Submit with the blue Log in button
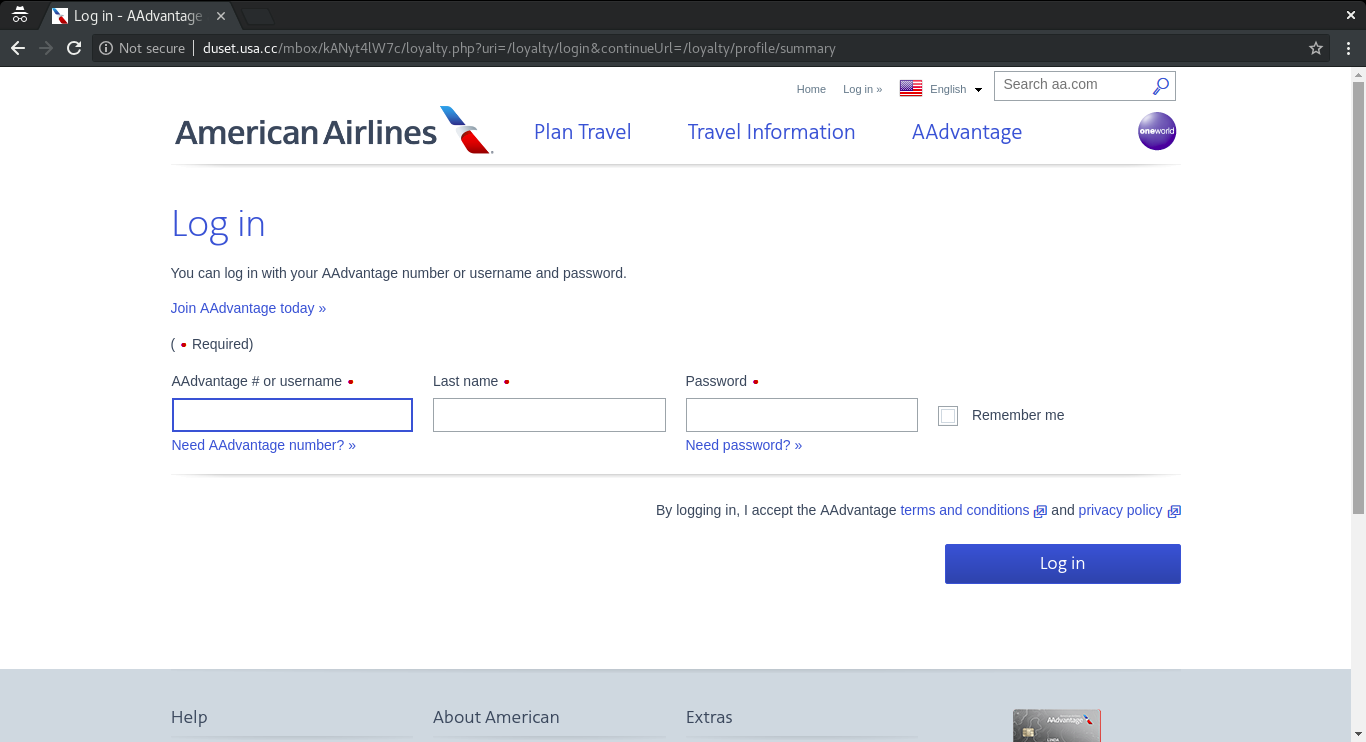Screen dimensions: 1366x742 click(x=1063, y=564)
